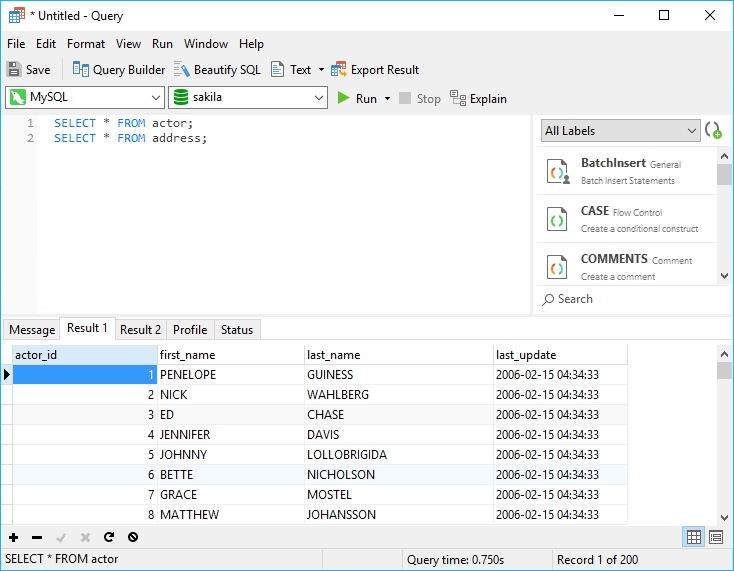Image resolution: width=734 pixels, height=571 pixels.
Task: Open the Text dropdown arrow
Action: click(x=321, y=70)
